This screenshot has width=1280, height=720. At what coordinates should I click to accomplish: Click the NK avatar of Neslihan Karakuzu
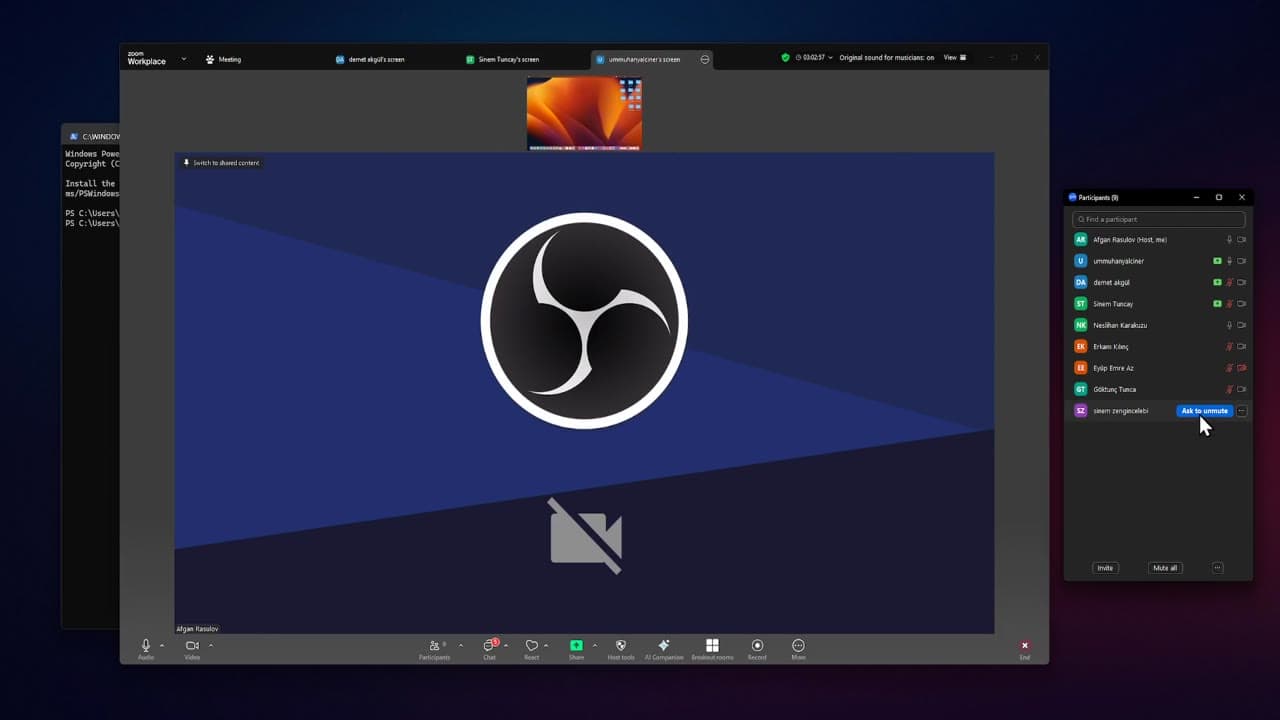tap(1080, 325)
